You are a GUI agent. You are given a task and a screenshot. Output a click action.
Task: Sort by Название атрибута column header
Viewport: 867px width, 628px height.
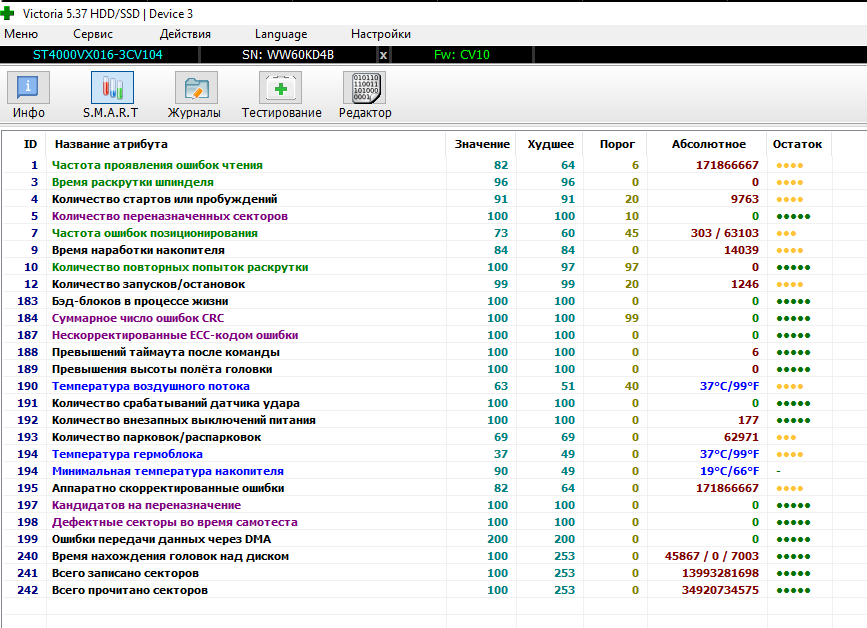tap(110, 144)
